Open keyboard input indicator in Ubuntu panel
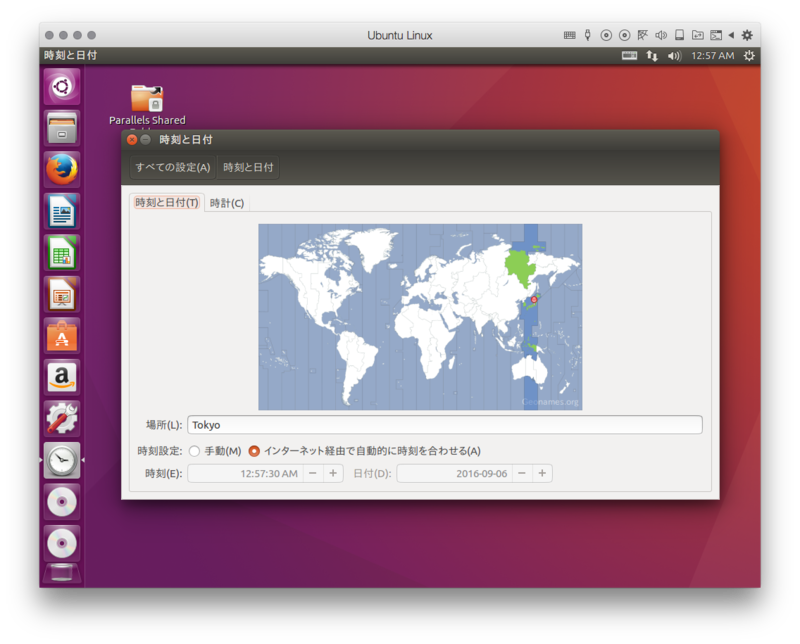800x644 pixels. pos(629,56)
